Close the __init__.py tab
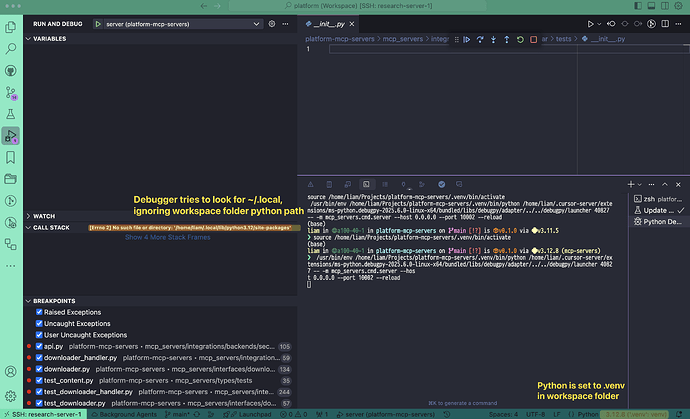 click(x=352, y=24)
